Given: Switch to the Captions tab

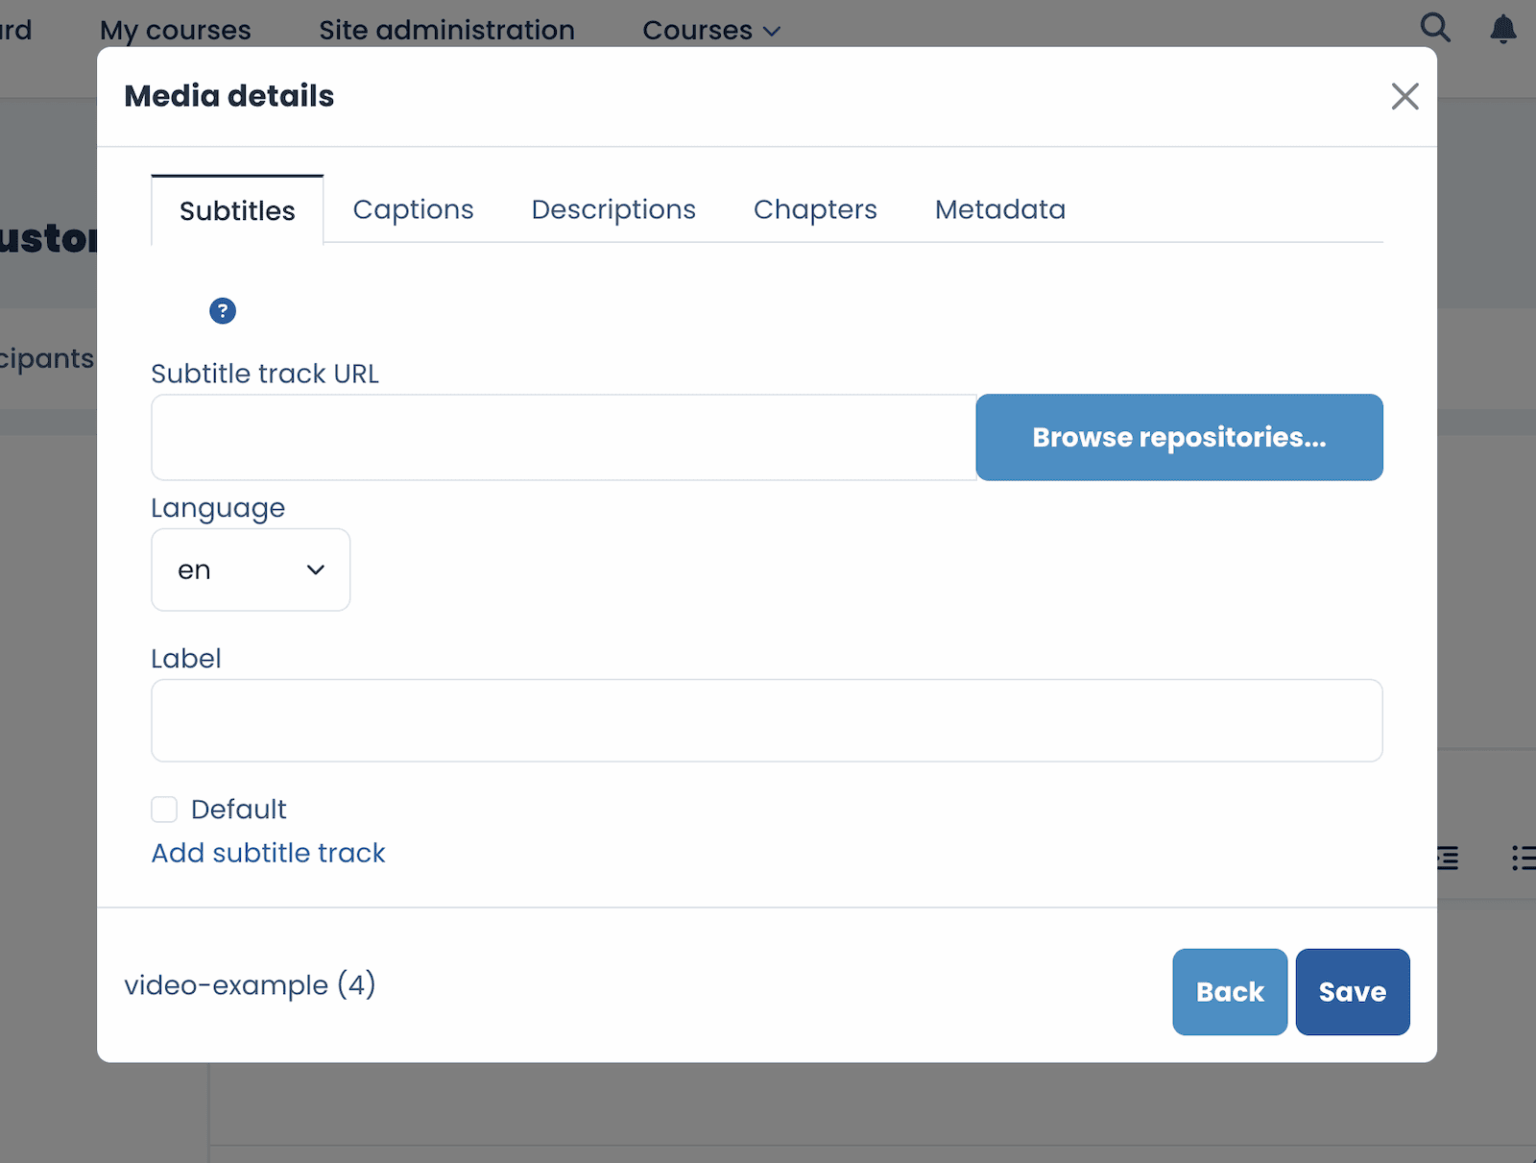Looking at the screenshot, I should (413, 209).
